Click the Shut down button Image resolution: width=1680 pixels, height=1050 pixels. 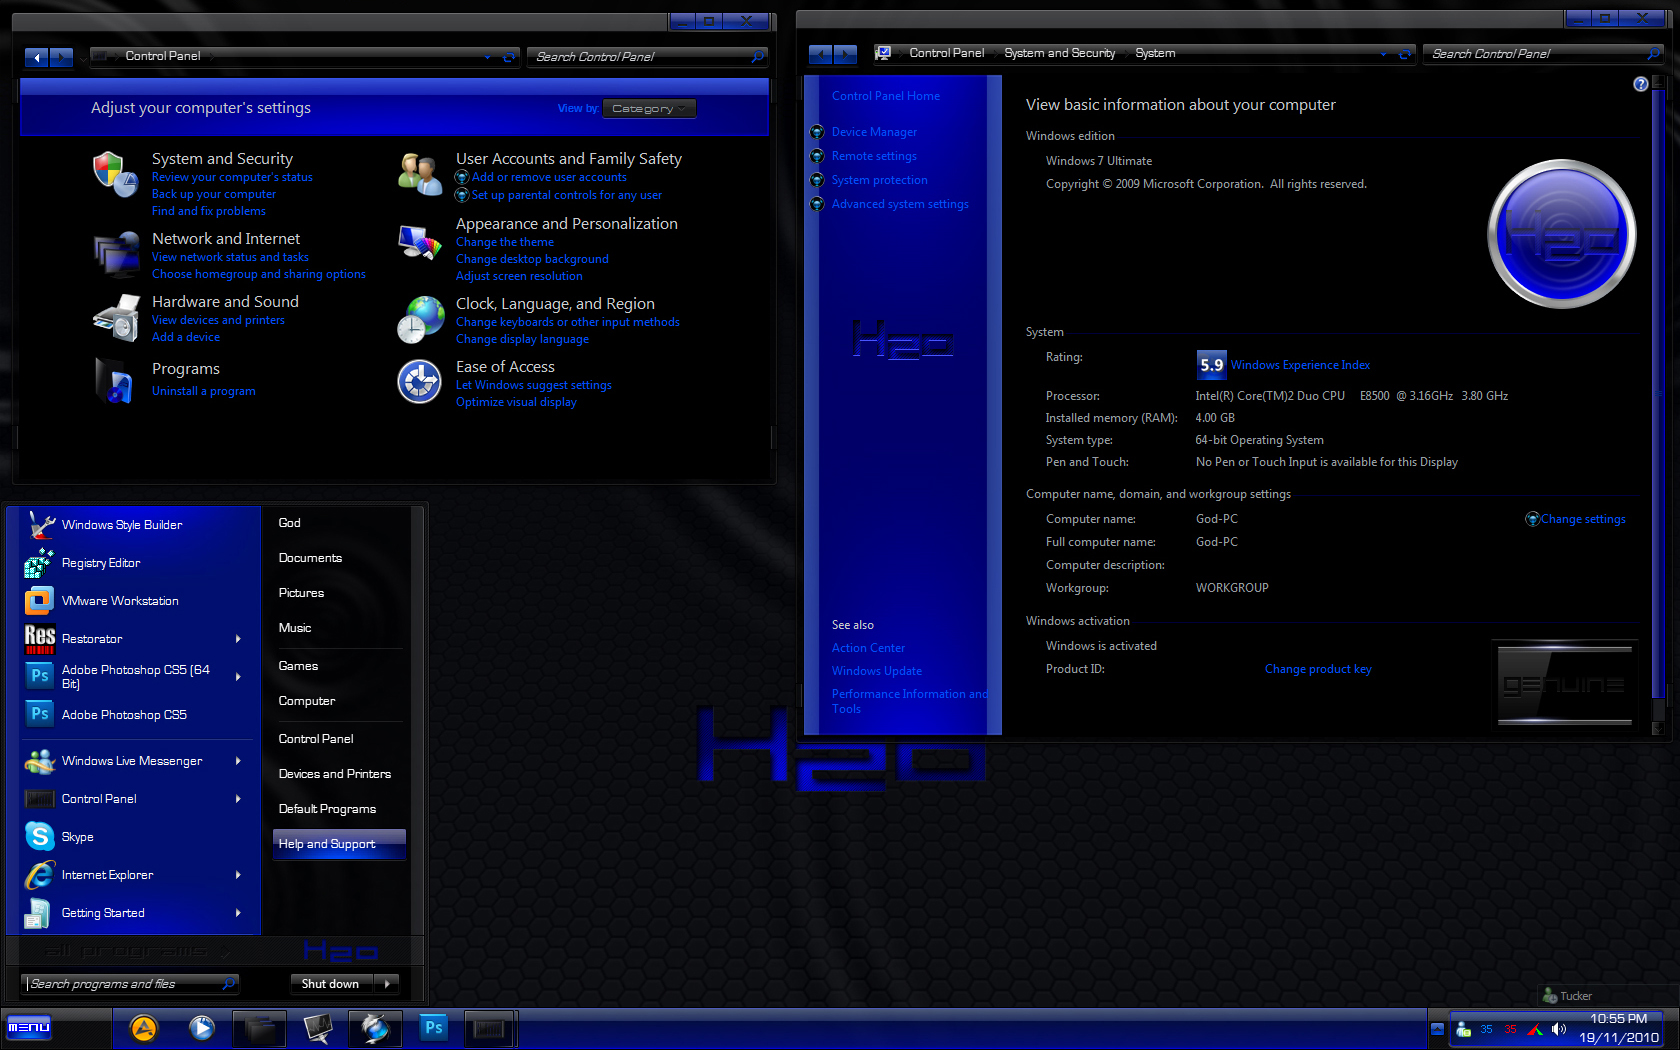click(332, 984)
